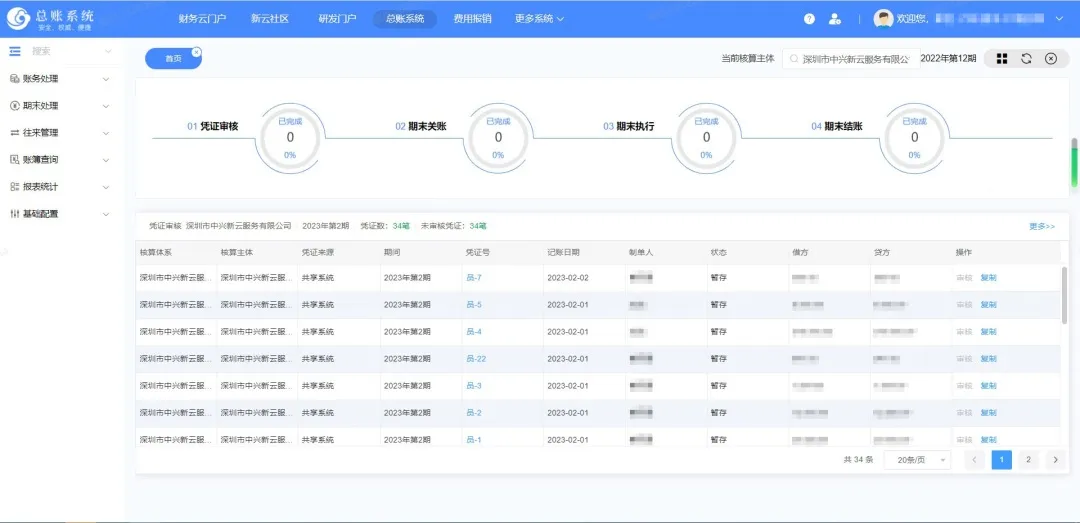
Task: Click the 03 期末执行 progress circle
Action: (707, 138)
